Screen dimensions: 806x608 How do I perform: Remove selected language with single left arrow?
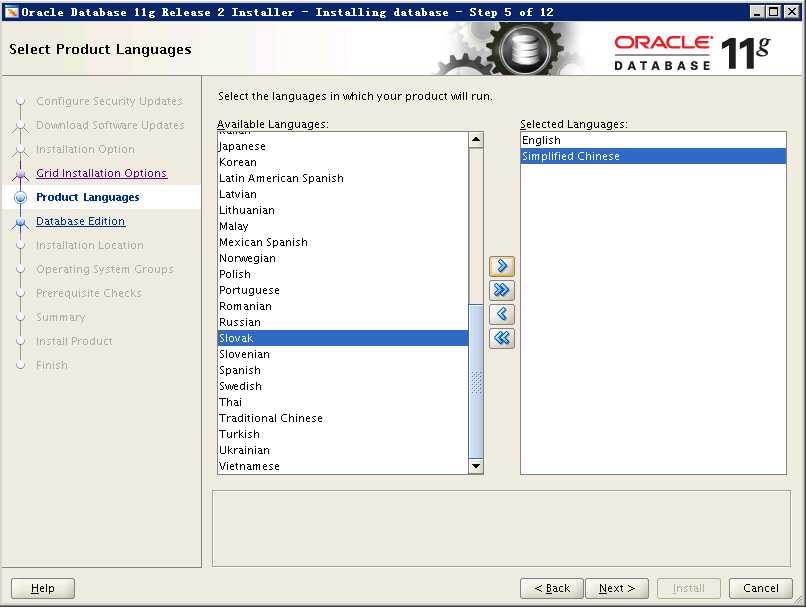click(502, 314)
